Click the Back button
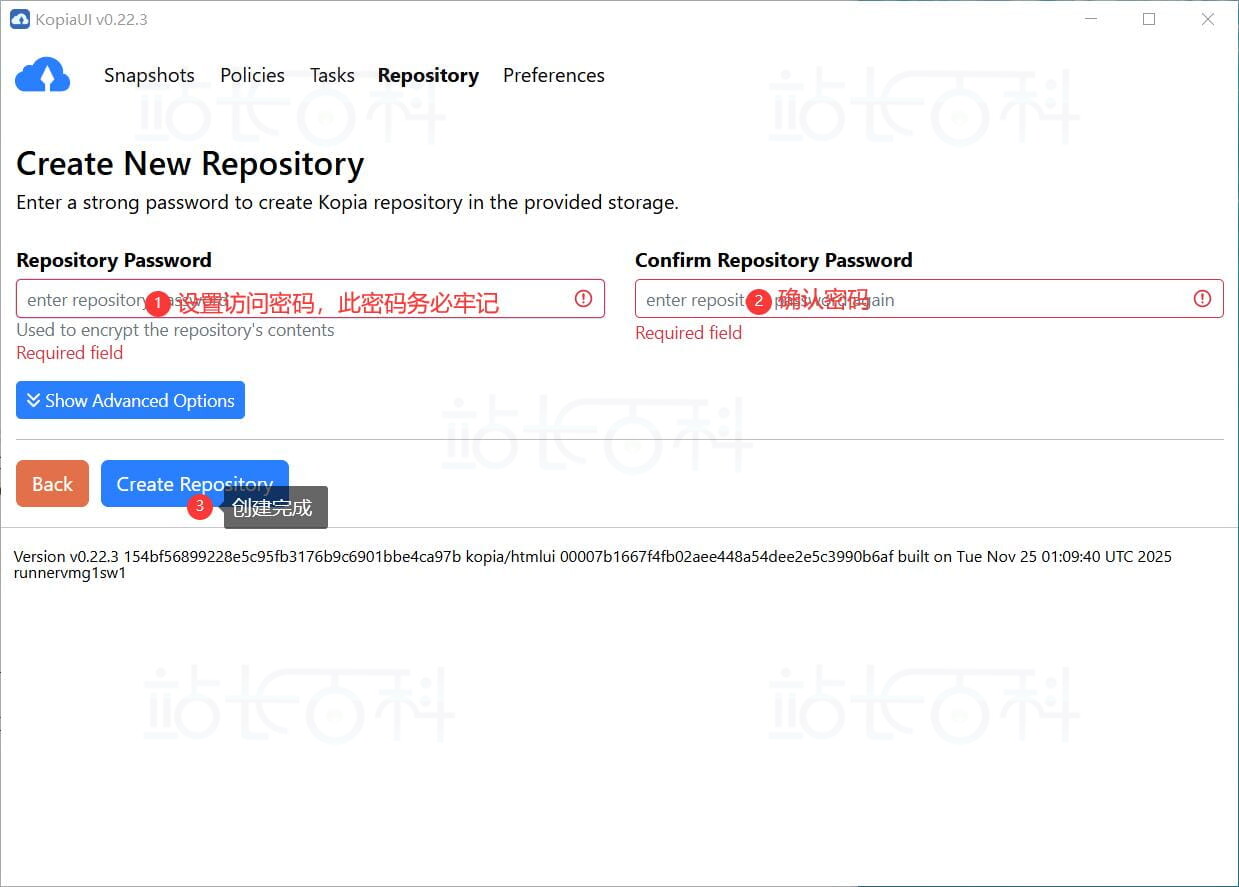This screenshot has height=887, width=1239. coord(52,484)
